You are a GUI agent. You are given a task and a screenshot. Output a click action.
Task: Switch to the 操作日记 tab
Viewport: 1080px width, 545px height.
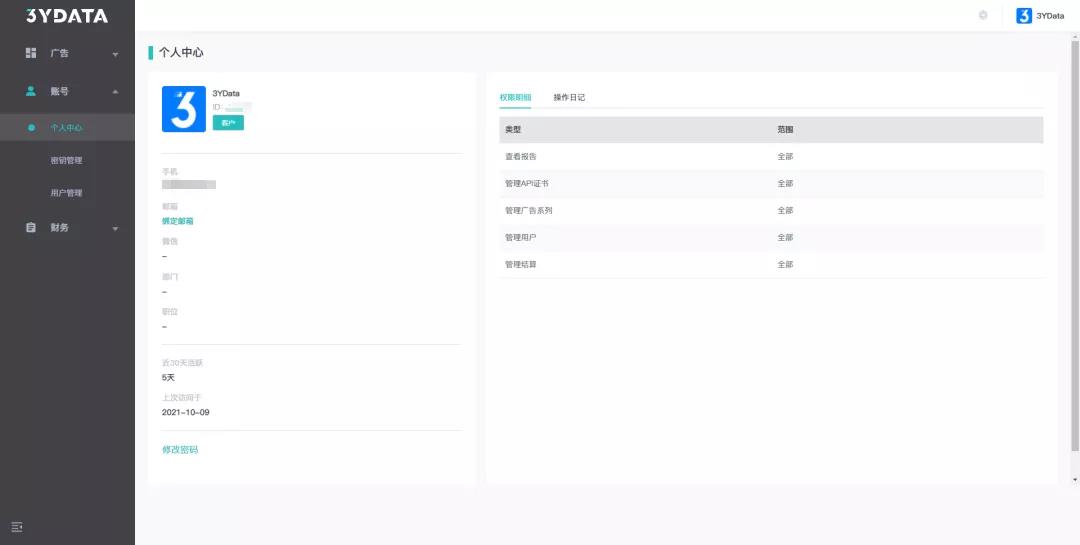coord(569,97)
